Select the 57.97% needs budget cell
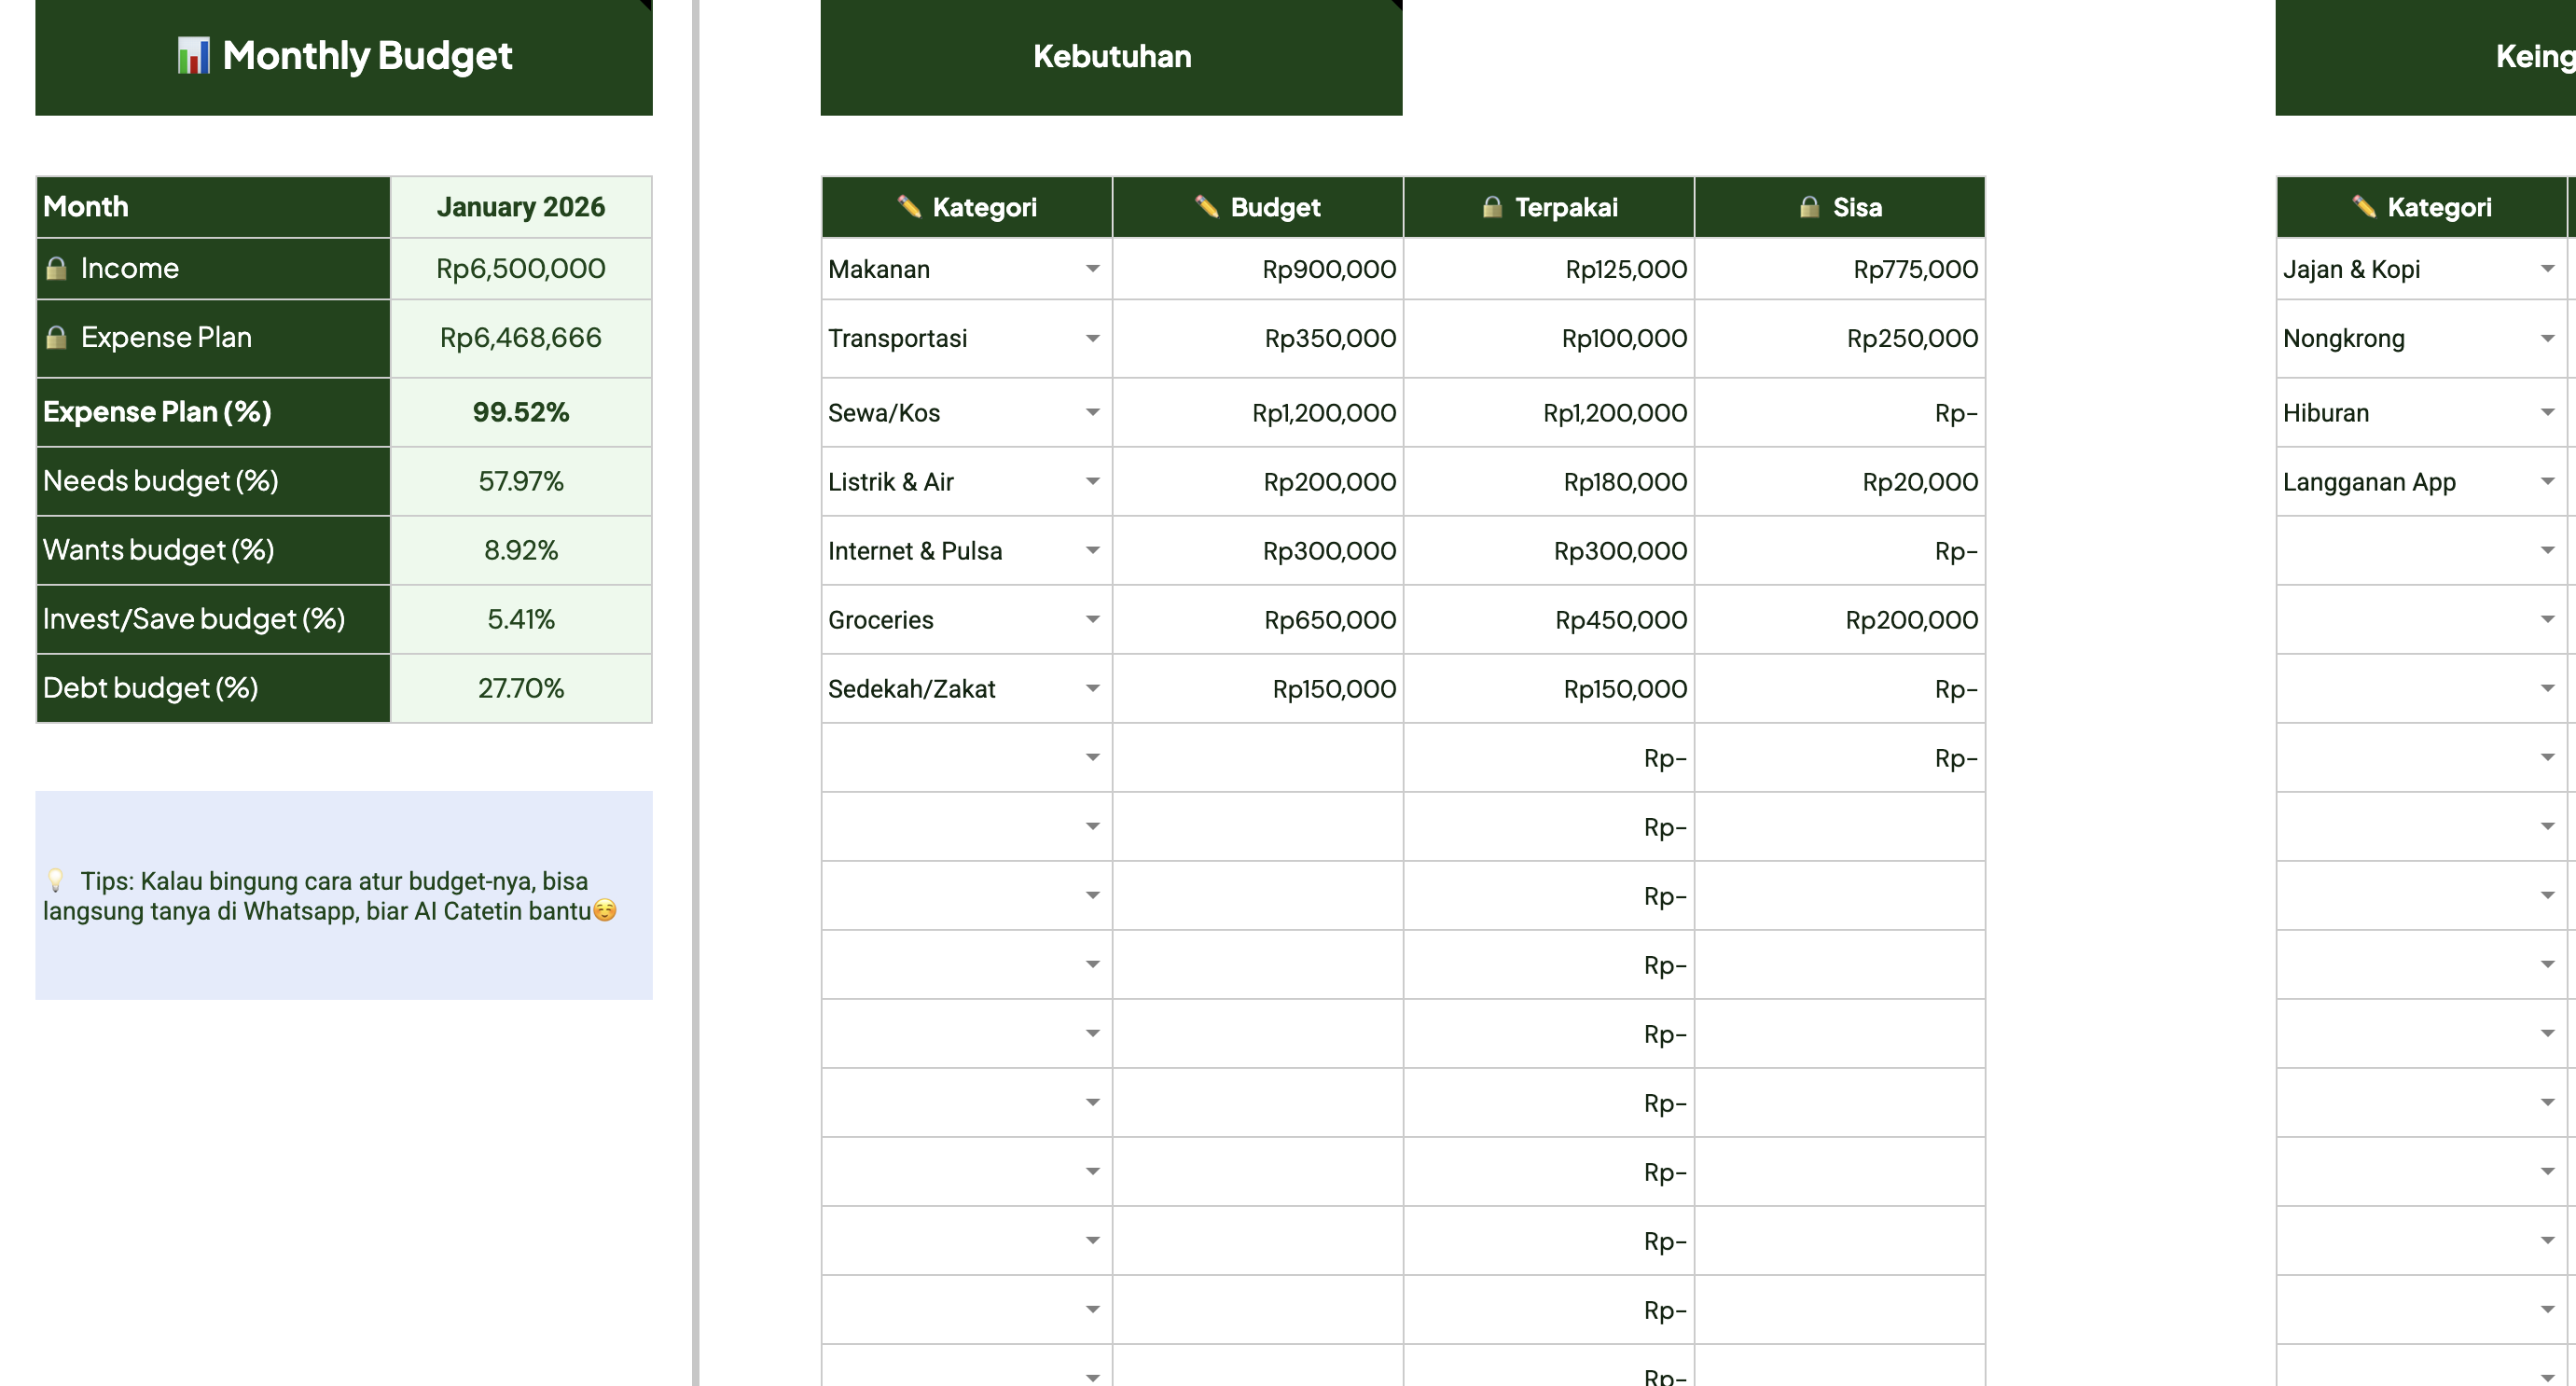Viewport: 2576px width, 1386px height. [x=521, y=481]
